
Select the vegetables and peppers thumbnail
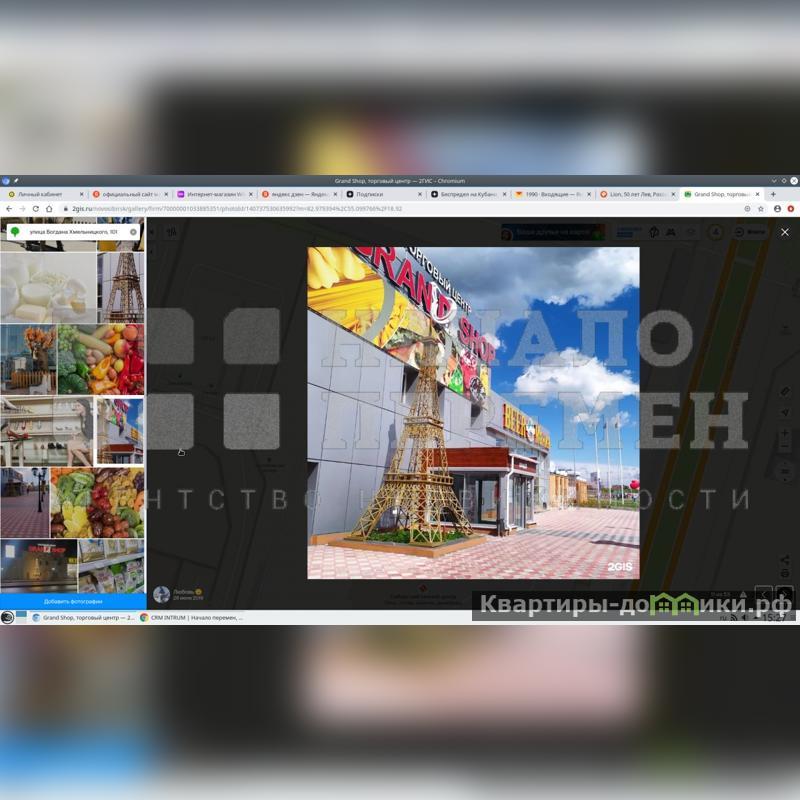[101, 359]
